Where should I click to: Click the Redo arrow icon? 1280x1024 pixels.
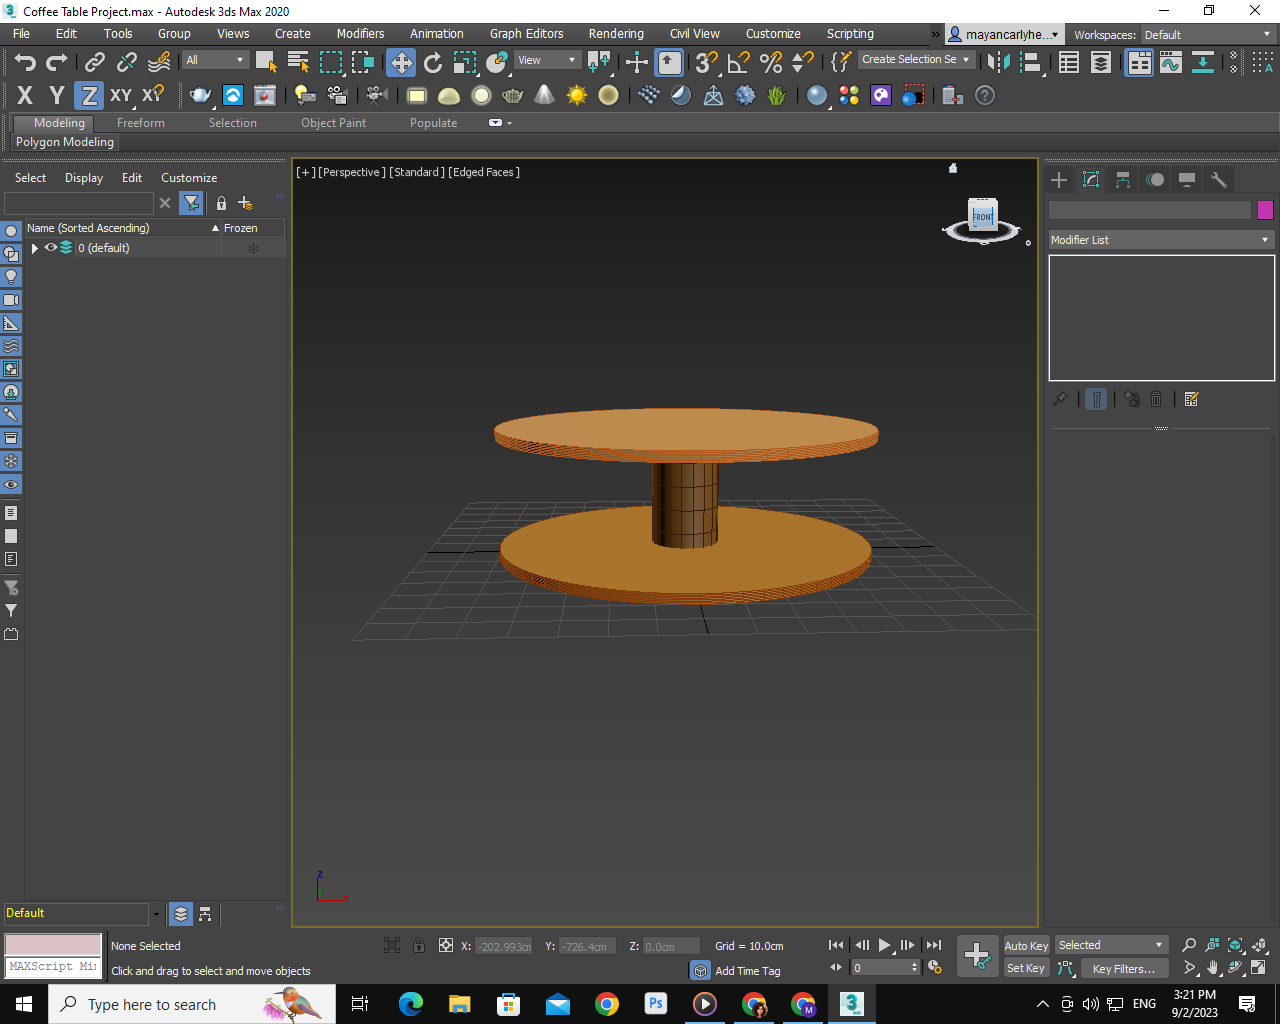(x=57, y=62)
